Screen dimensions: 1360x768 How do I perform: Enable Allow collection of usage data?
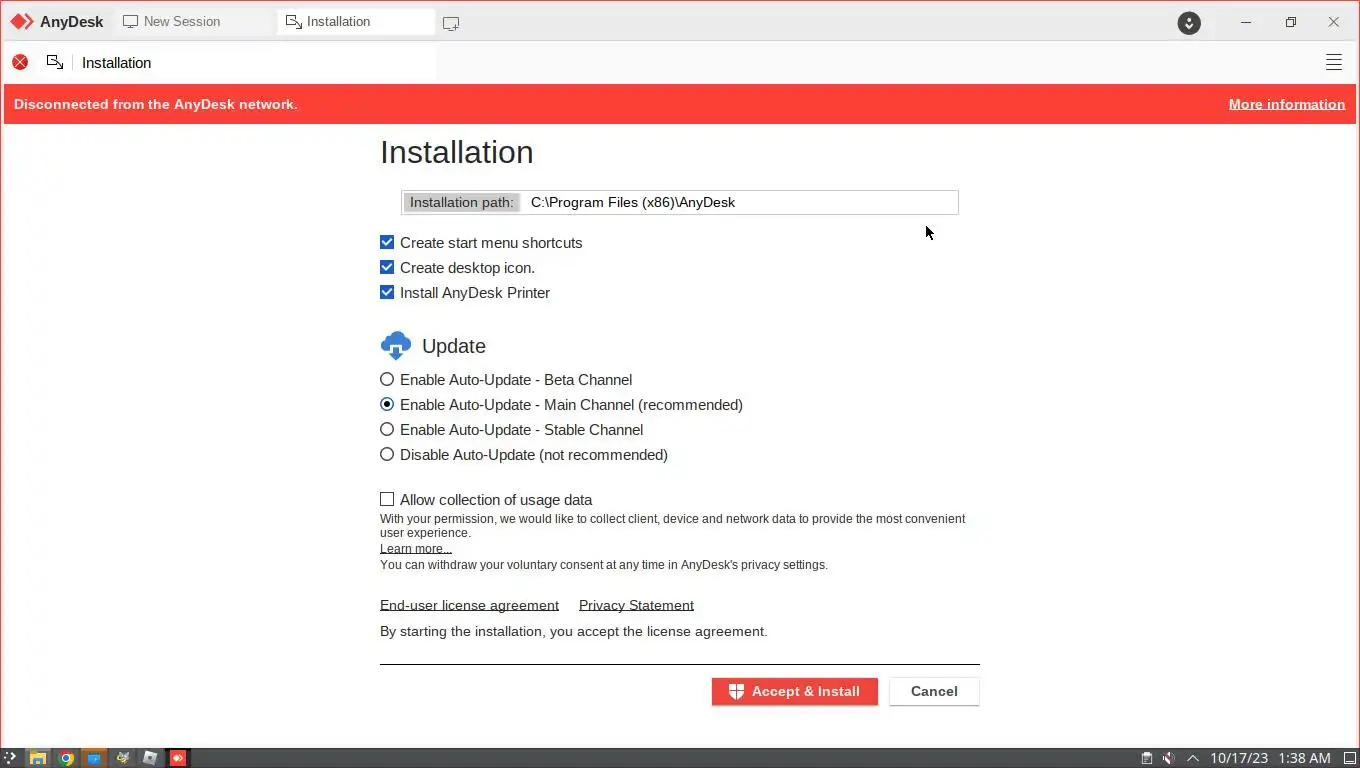click(387, 499)
